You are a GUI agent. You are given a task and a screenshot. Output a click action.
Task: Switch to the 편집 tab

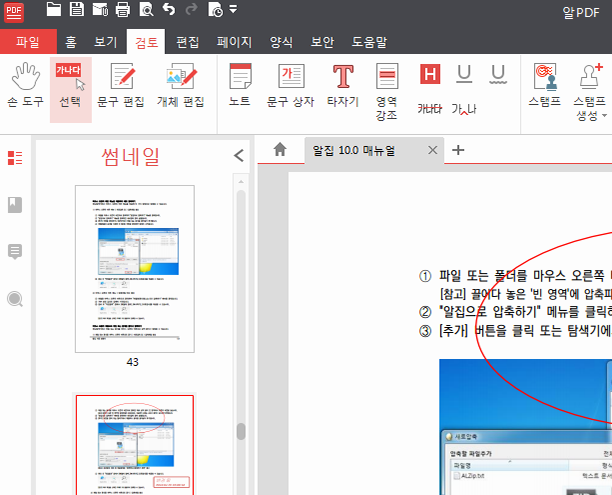click(x=187, y=41)
